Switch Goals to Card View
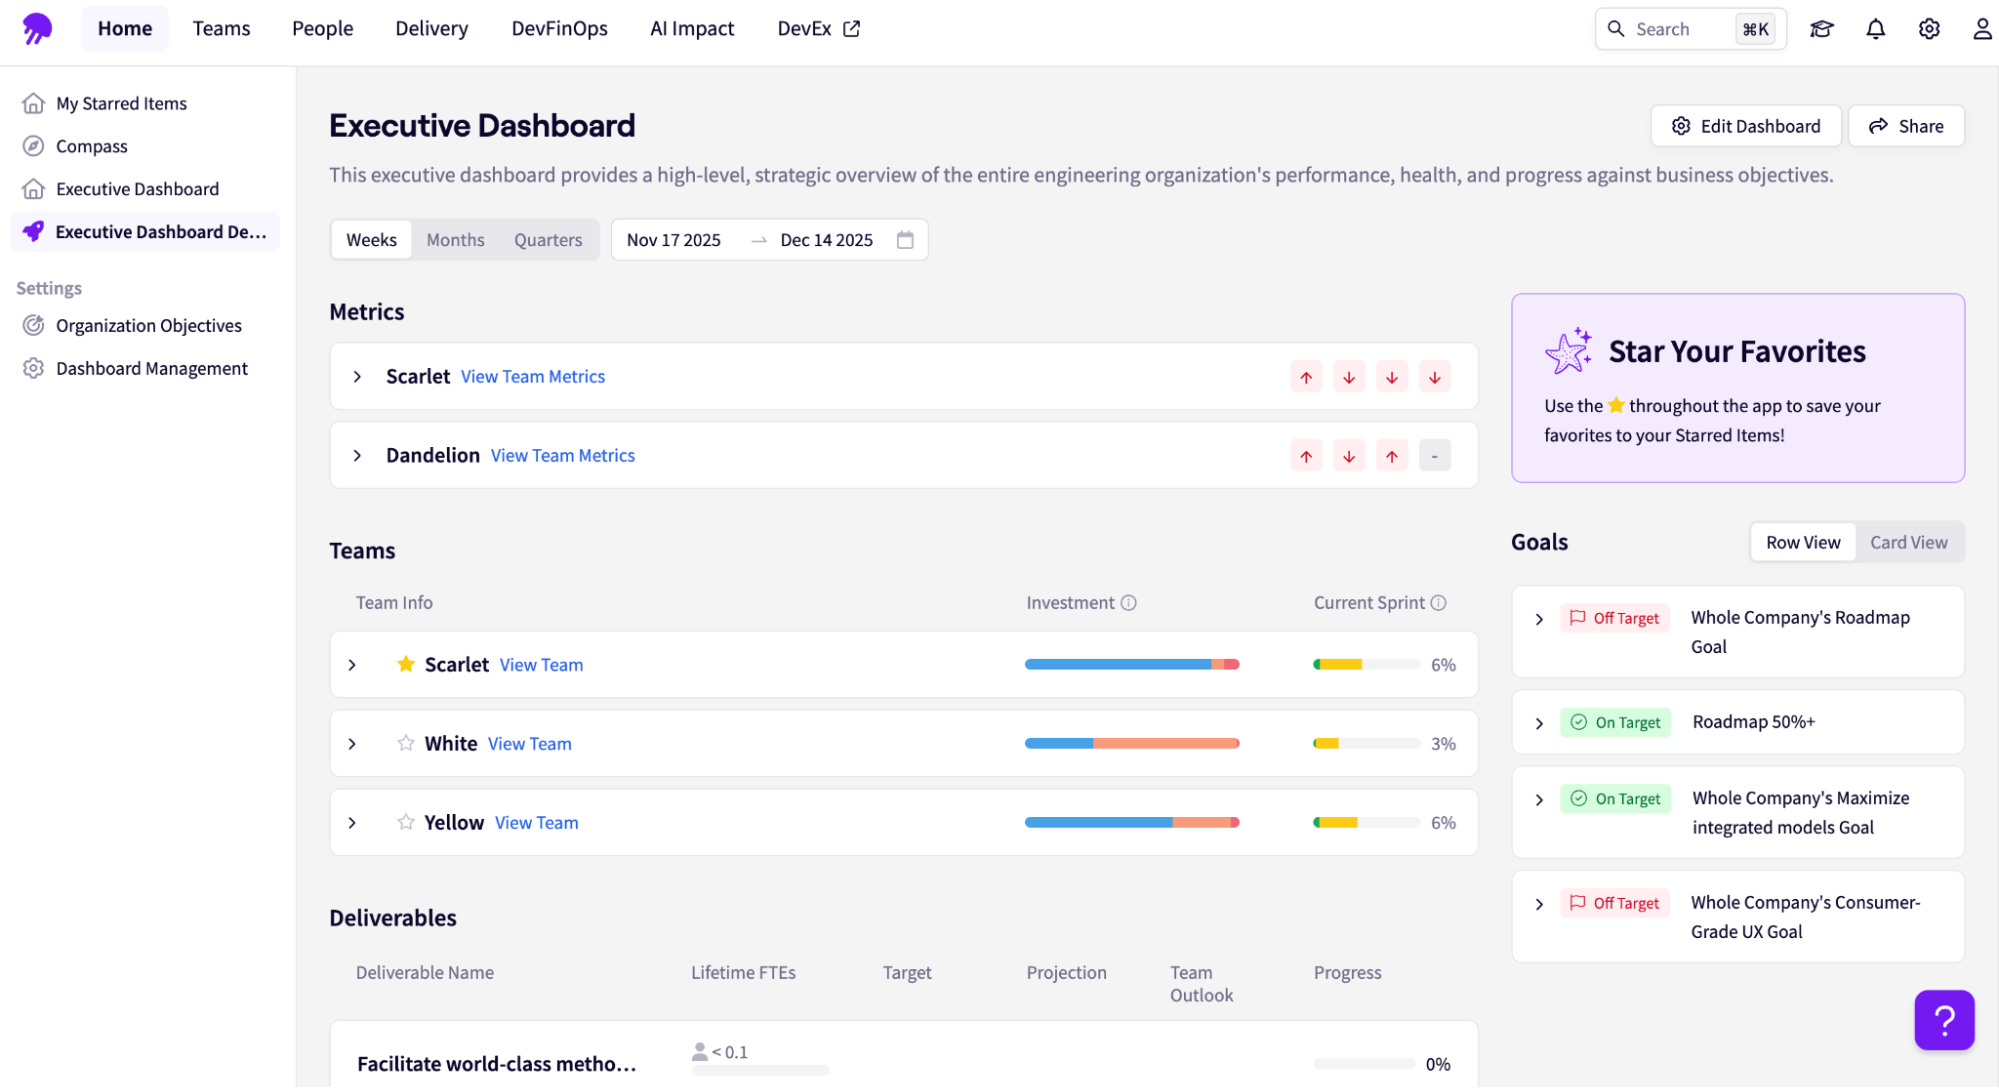 1909,541
